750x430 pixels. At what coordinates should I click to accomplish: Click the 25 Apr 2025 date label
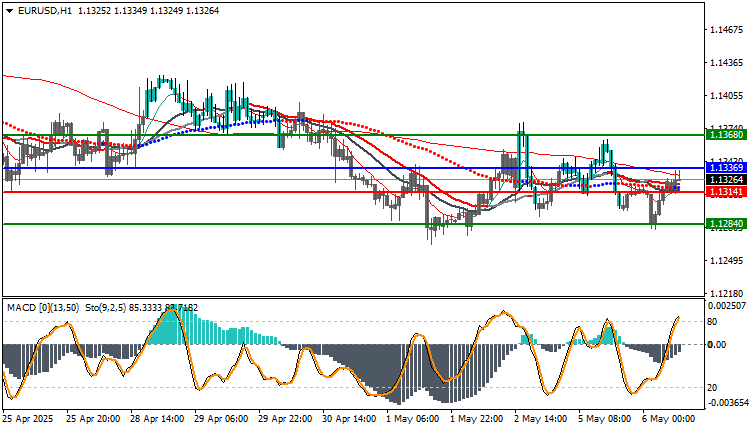pyautogui.click(x=28, y=419)
